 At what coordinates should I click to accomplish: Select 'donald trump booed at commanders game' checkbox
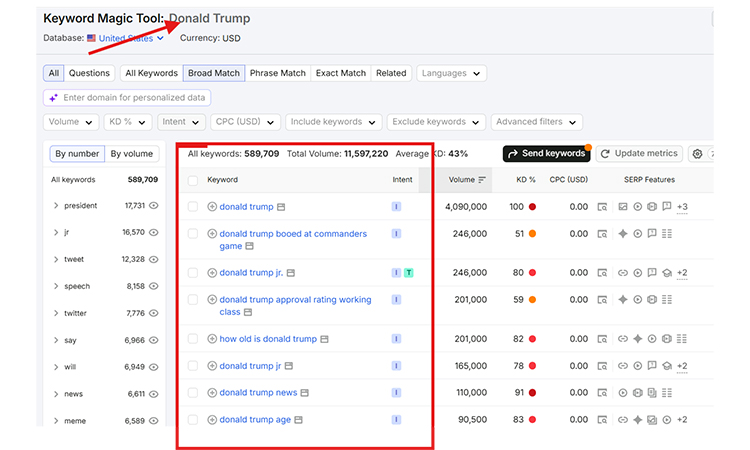193,233
